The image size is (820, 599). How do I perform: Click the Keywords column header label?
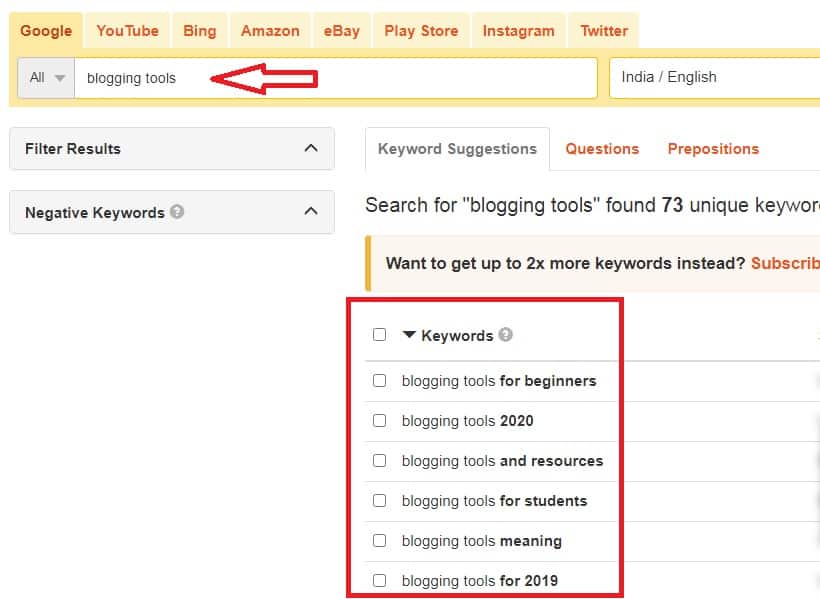(x=457, y=335)
